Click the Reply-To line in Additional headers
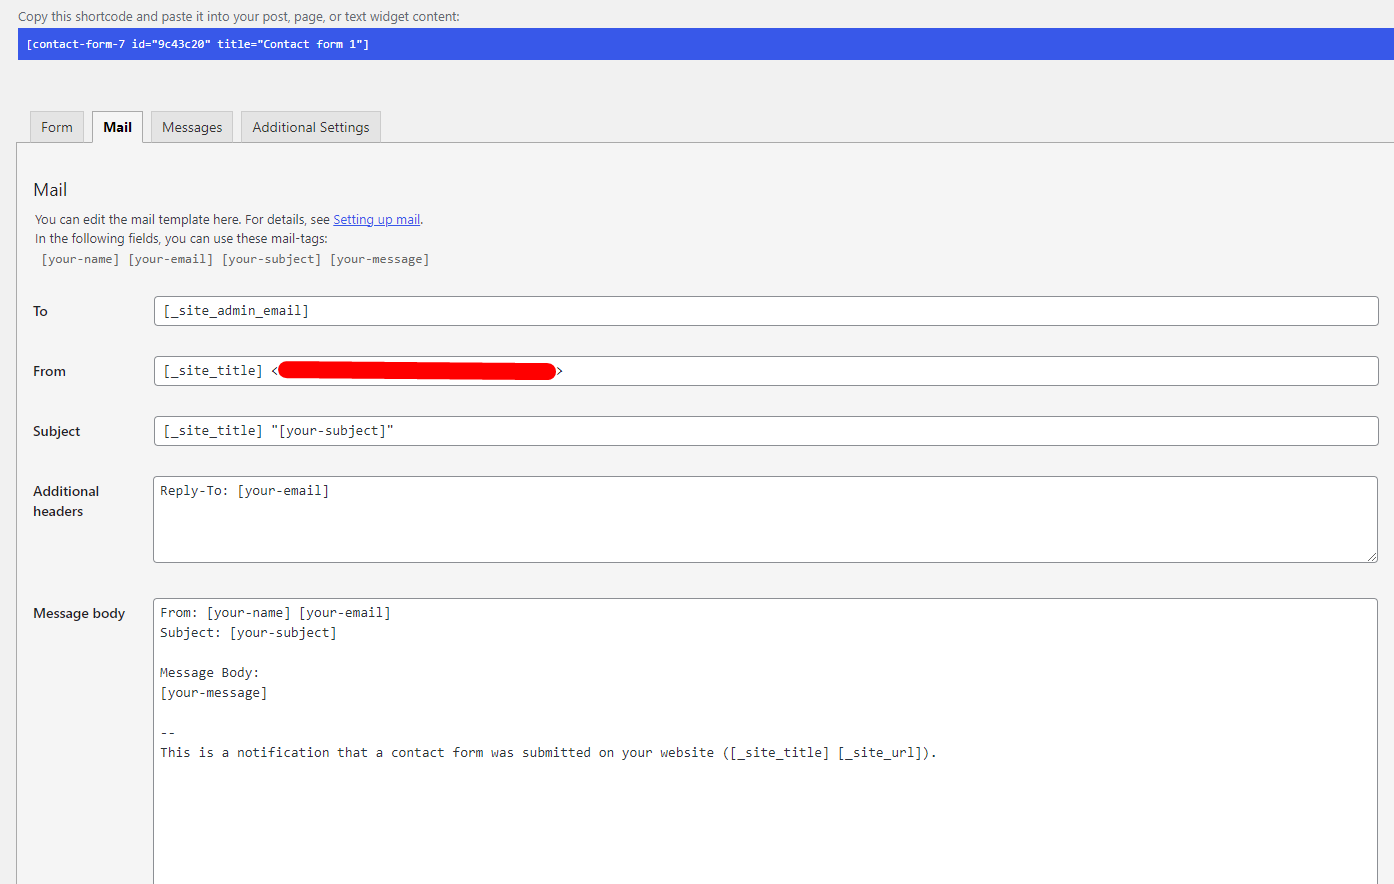 [244, 490]
